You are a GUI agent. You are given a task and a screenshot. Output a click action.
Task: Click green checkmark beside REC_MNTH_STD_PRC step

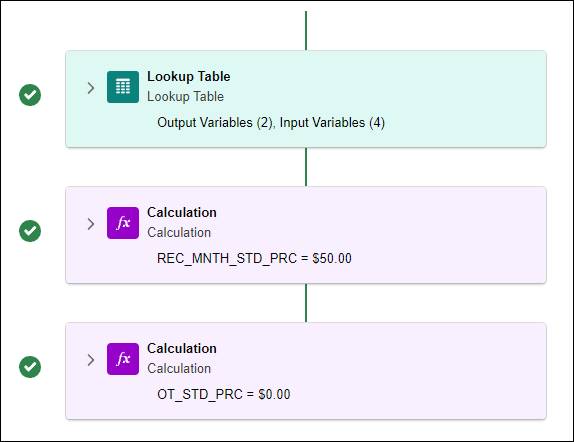click(30, 231)
